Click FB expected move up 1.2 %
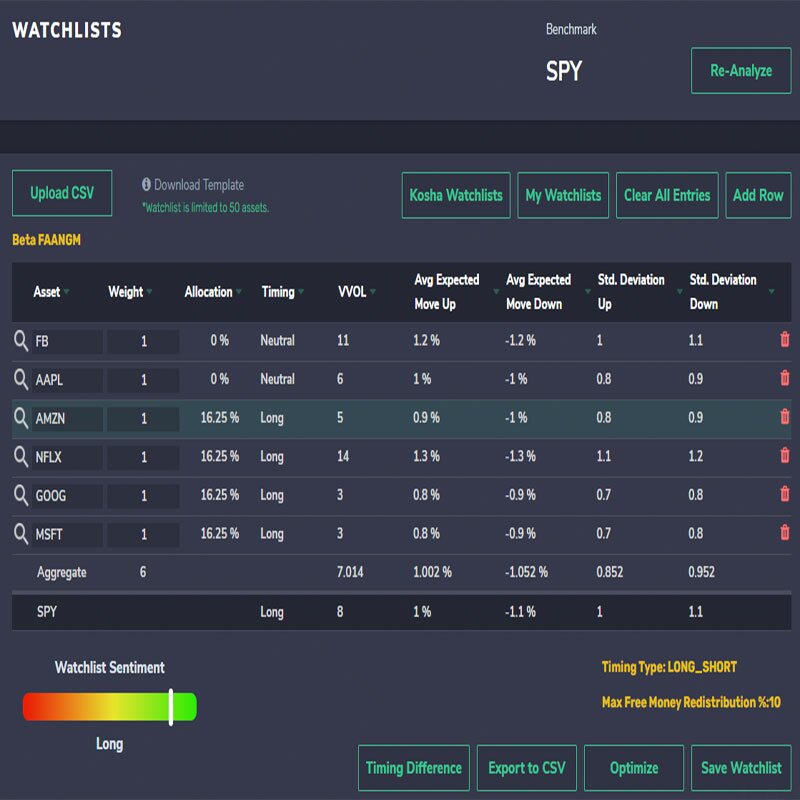The height and width of the screenshot is (800, 800). click(426, 340)
